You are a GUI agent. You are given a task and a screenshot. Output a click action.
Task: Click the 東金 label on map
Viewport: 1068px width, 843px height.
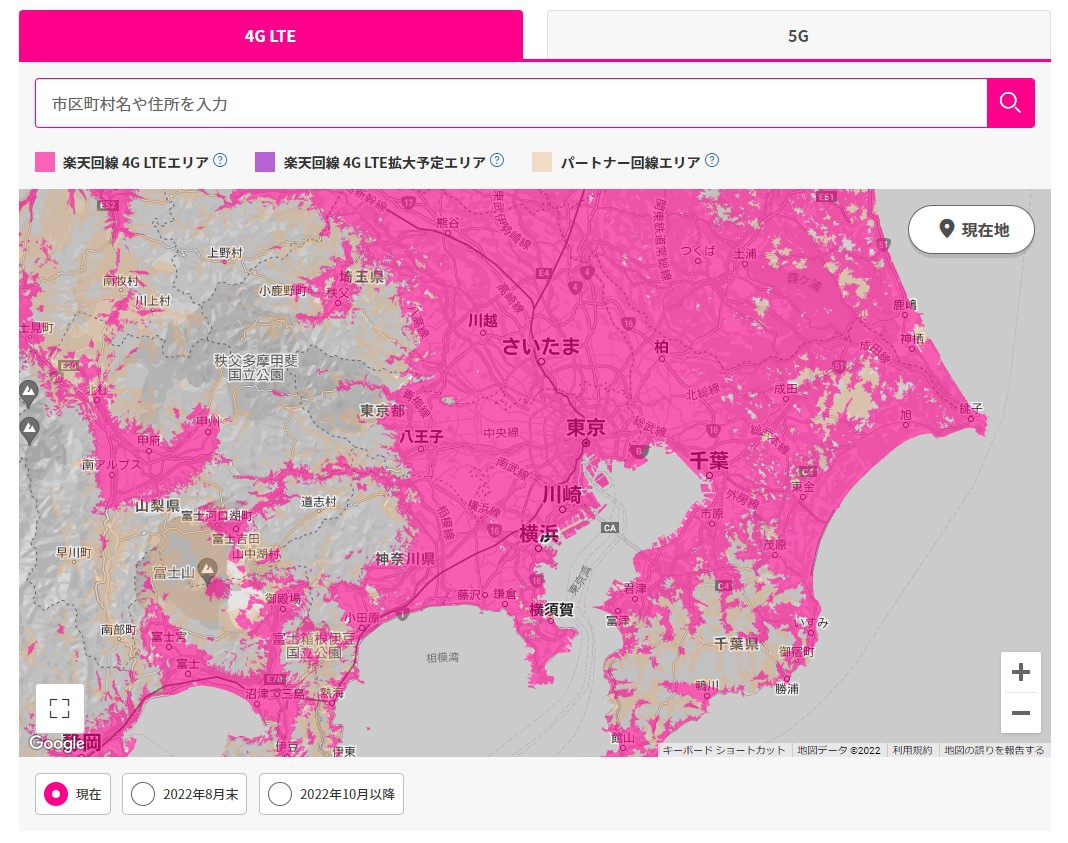802,486
